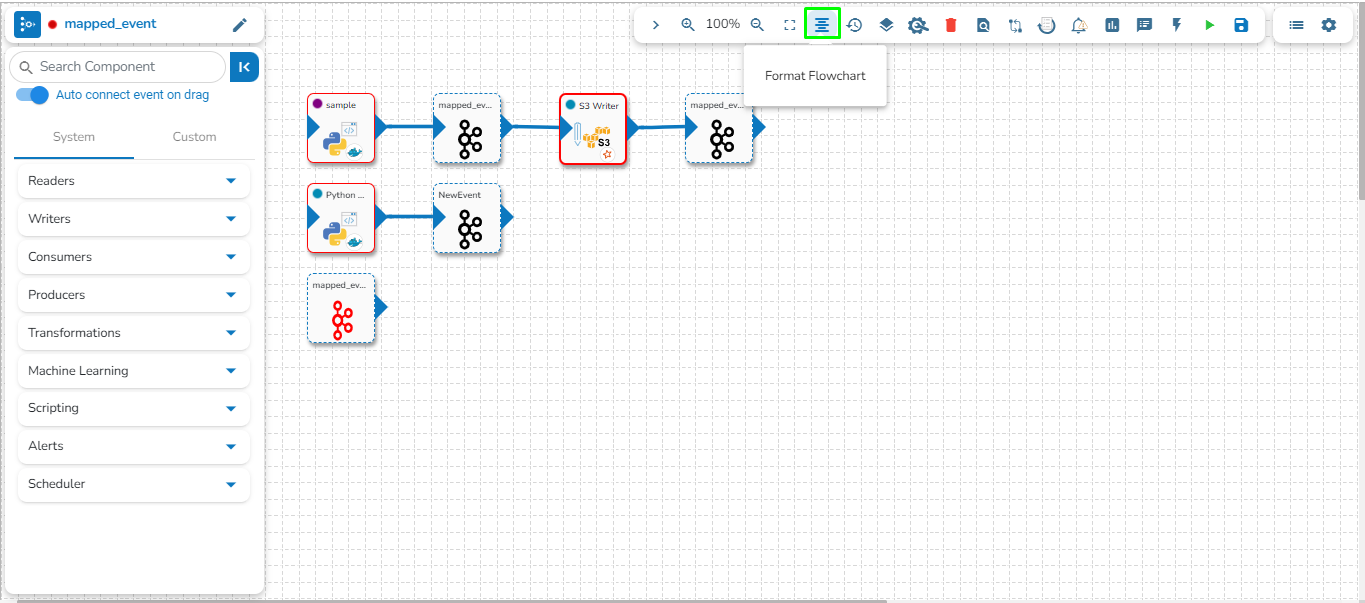Click the Format Flowchart icon
The height and width of the screenshot is (603, 1365).
click(x=822, y=24)
